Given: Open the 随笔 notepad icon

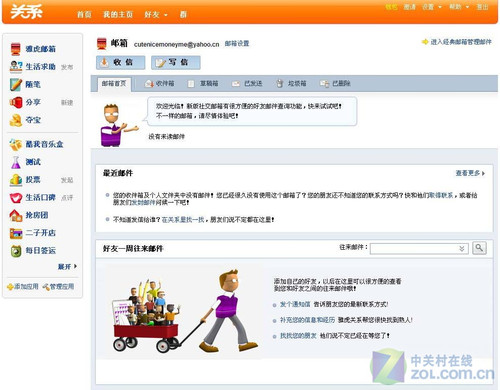Looking at the screenshot, I should point(16,84).
